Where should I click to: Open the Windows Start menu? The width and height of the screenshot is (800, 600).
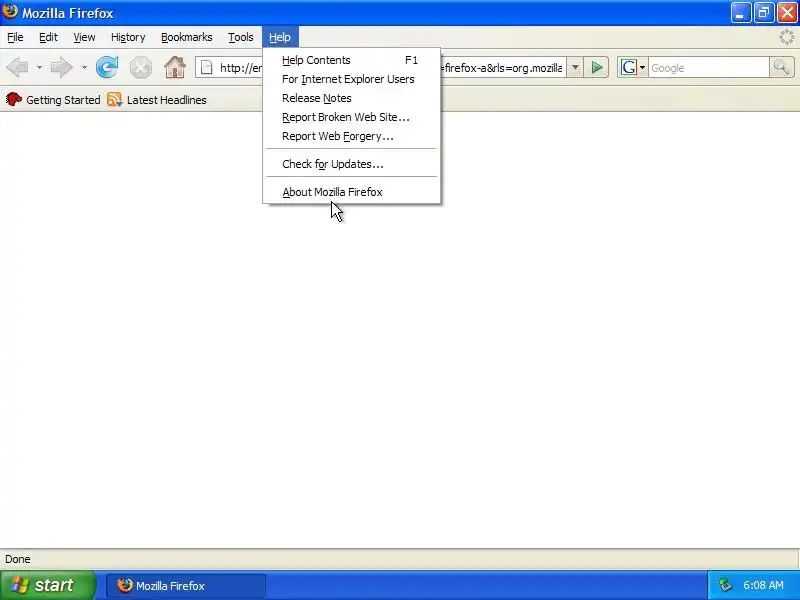pyautogui.click(x=47, y=585)
